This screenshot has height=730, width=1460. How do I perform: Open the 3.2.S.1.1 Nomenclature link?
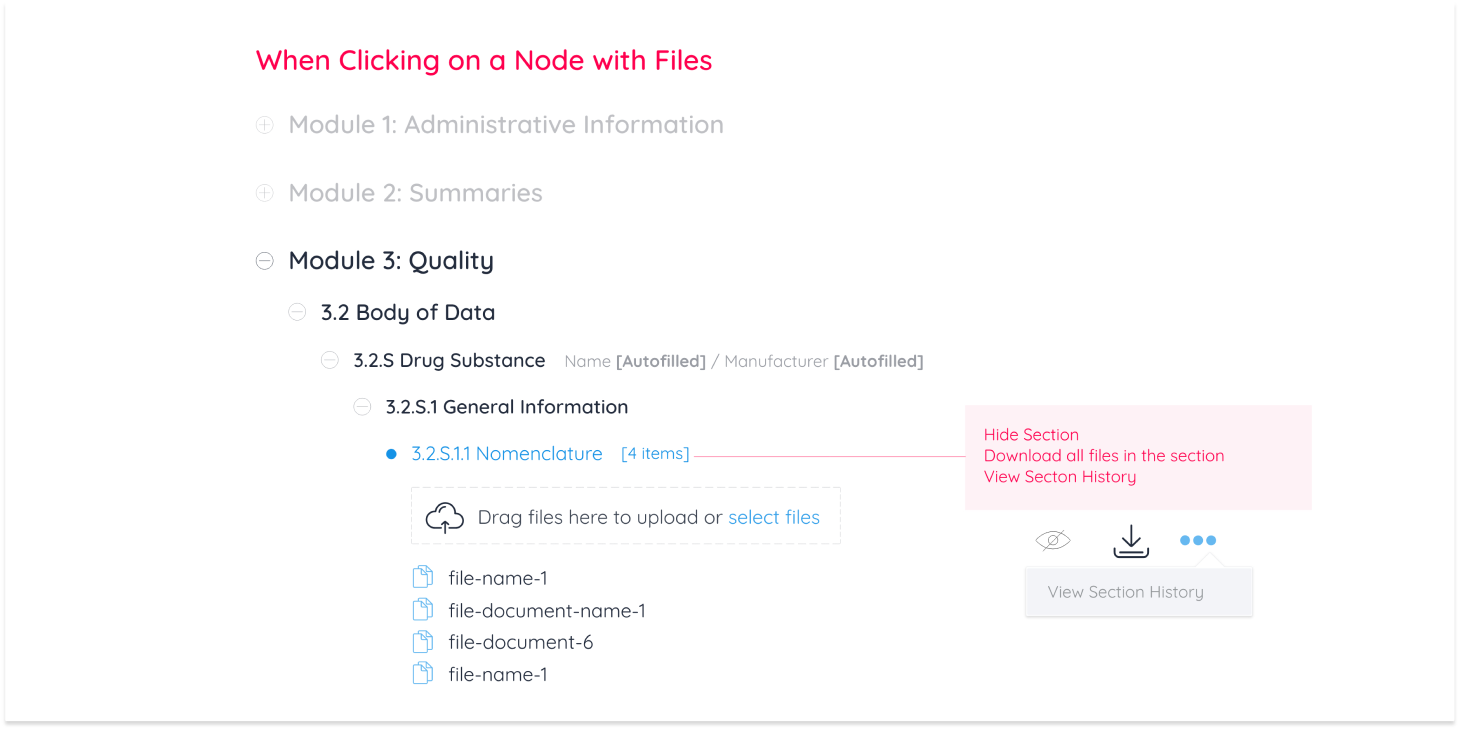point(507,453)
